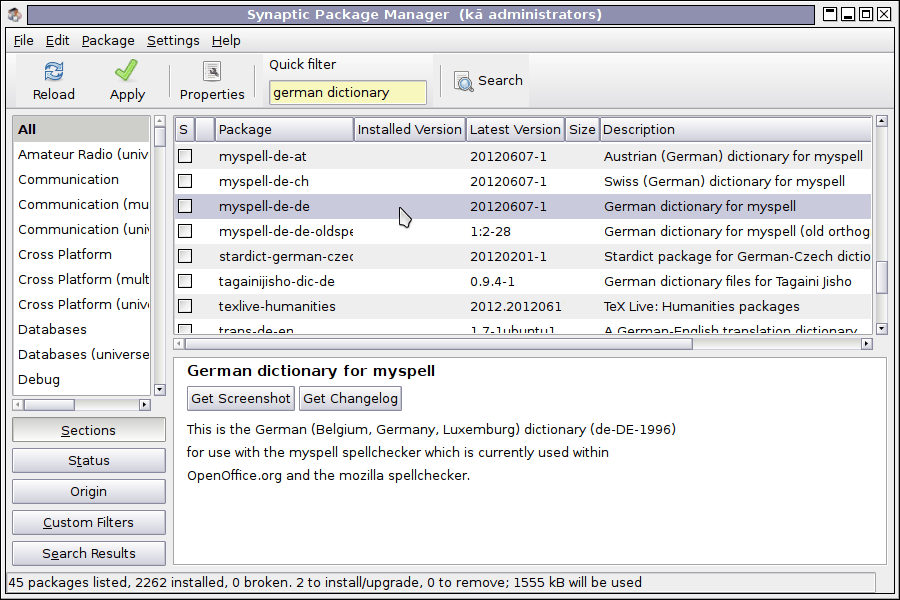Click the sections list horizontal scrollbar thumb
Screen dimensions: 900x600
pyautogui.click(x=49, y=405)
